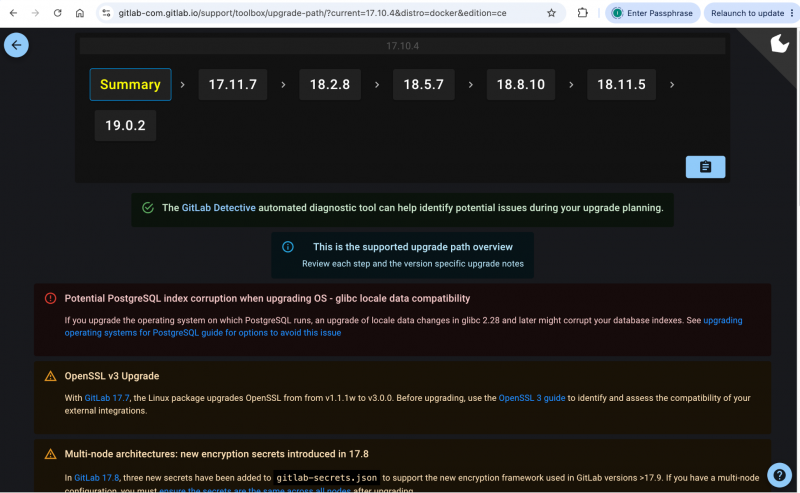View site information icon in address bar
The height and width of the screenshot is (493, 800).
point(106,13)
